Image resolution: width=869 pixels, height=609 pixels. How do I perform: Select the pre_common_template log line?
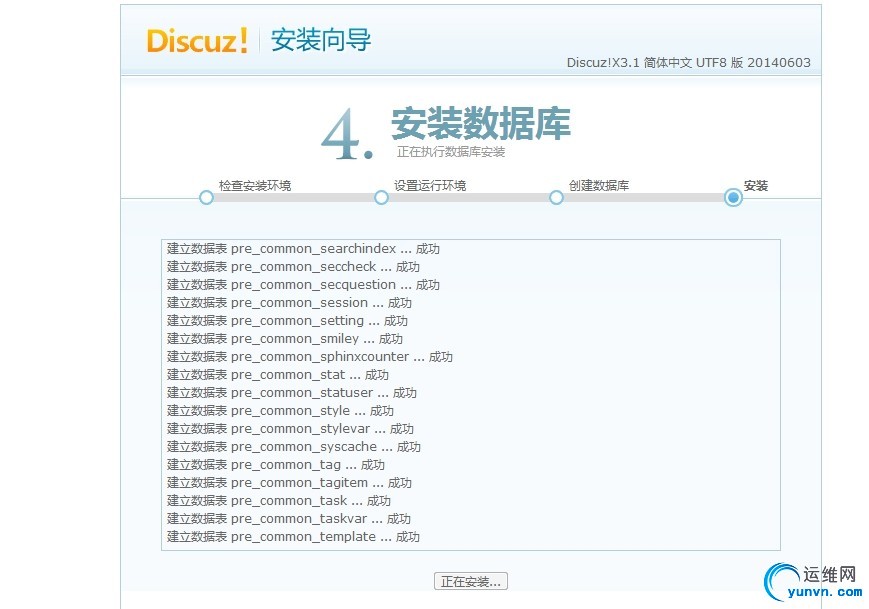(x=293, y=537)
